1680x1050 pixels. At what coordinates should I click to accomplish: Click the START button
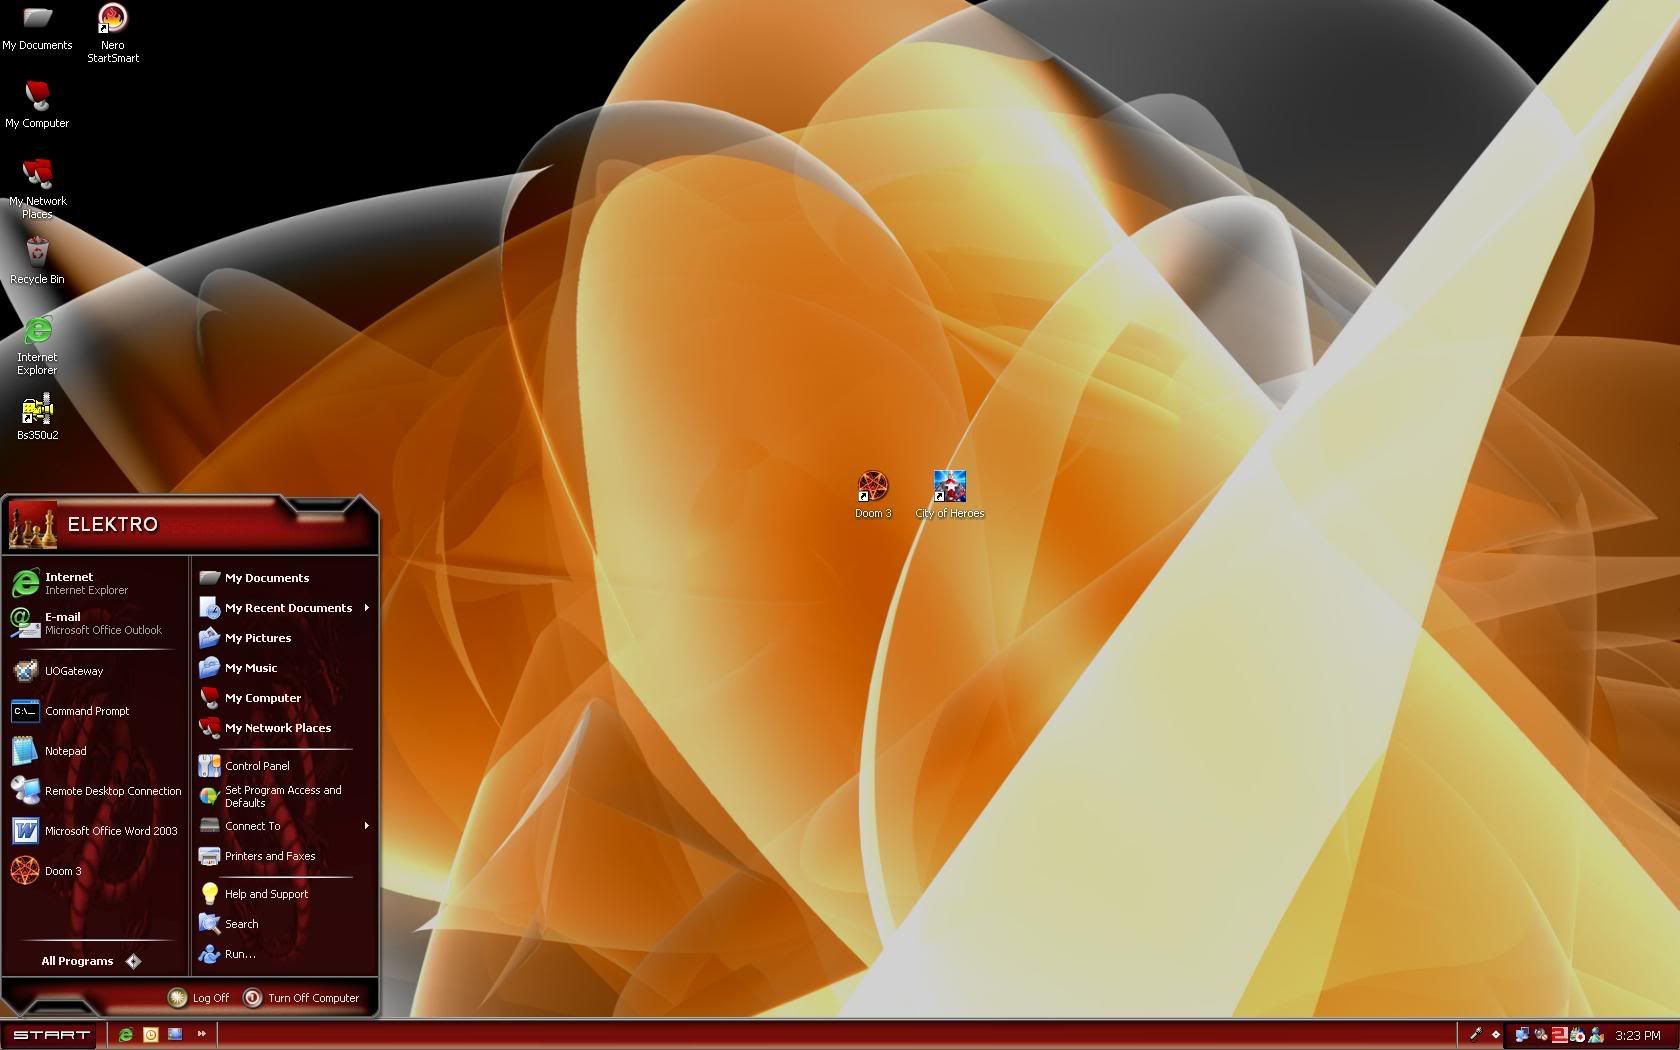click(50, 1035)
